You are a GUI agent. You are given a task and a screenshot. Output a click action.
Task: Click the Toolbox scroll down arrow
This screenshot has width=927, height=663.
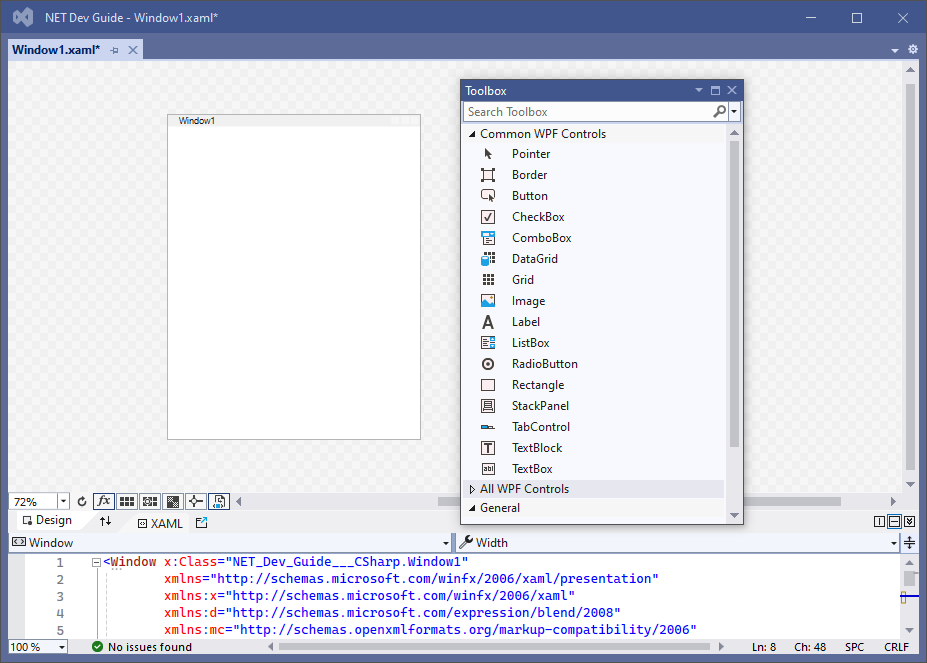(x=734, y=515)
